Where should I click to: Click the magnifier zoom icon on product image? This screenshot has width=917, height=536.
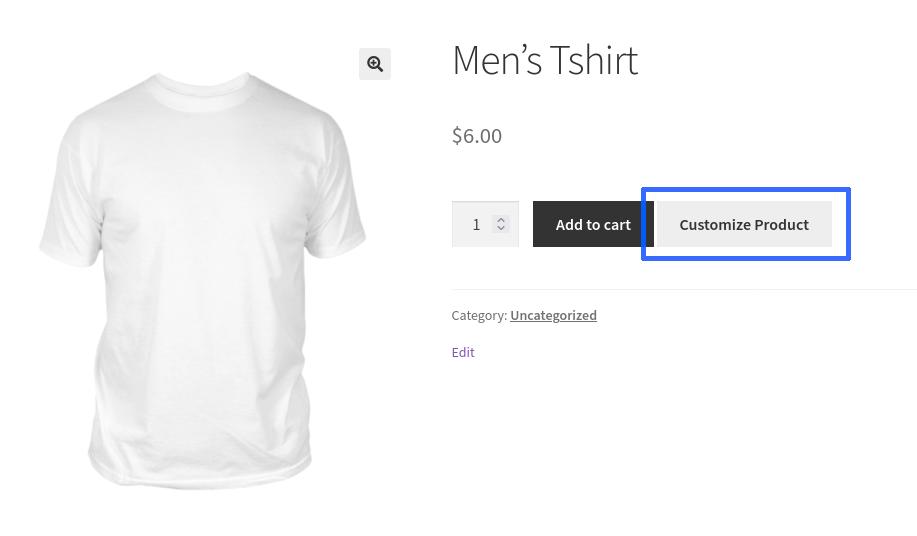(x=375, y=64)
